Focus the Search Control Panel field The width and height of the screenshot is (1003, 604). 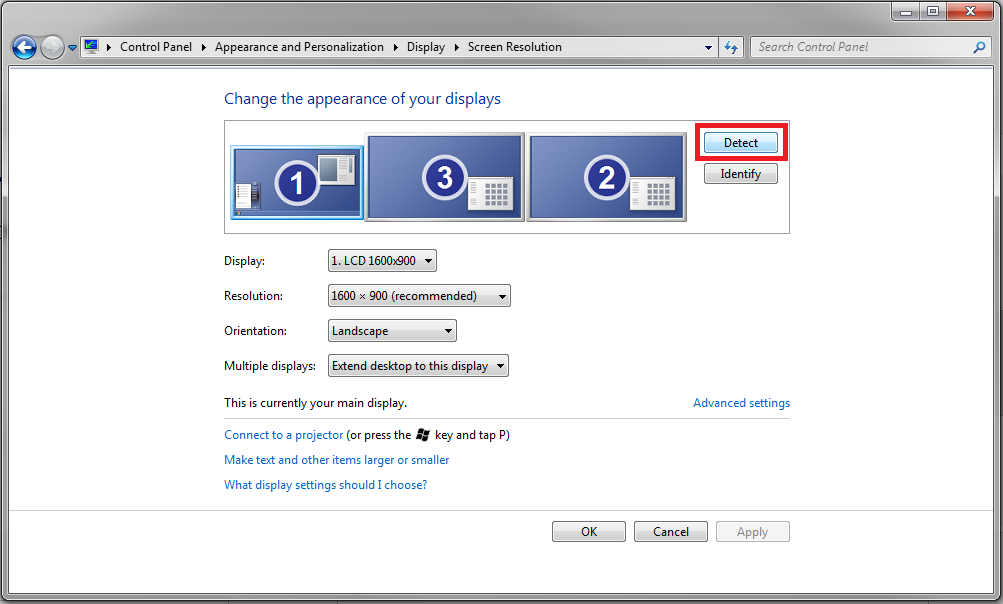pos(860,47)
